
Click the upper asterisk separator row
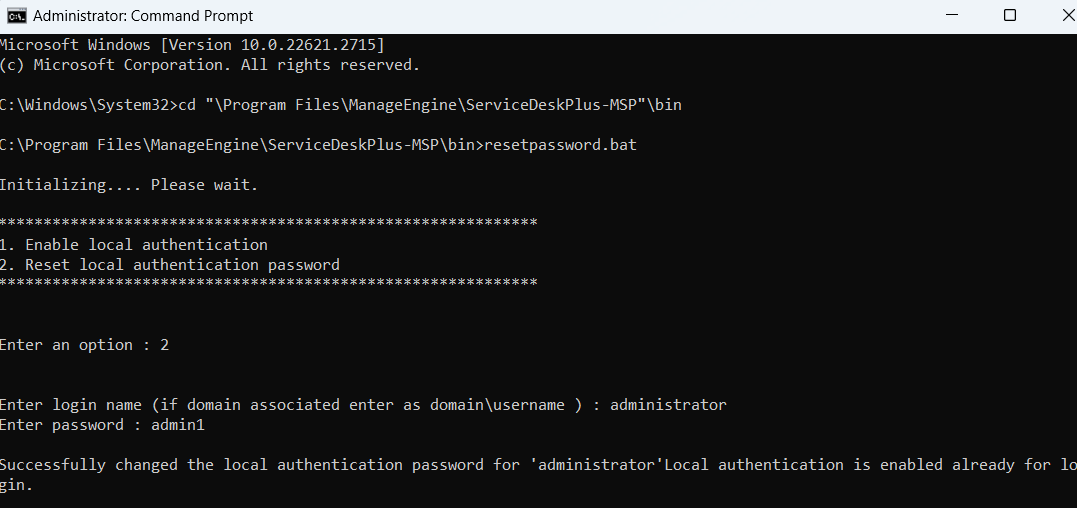pyautogui.click(x=268, y=222)
